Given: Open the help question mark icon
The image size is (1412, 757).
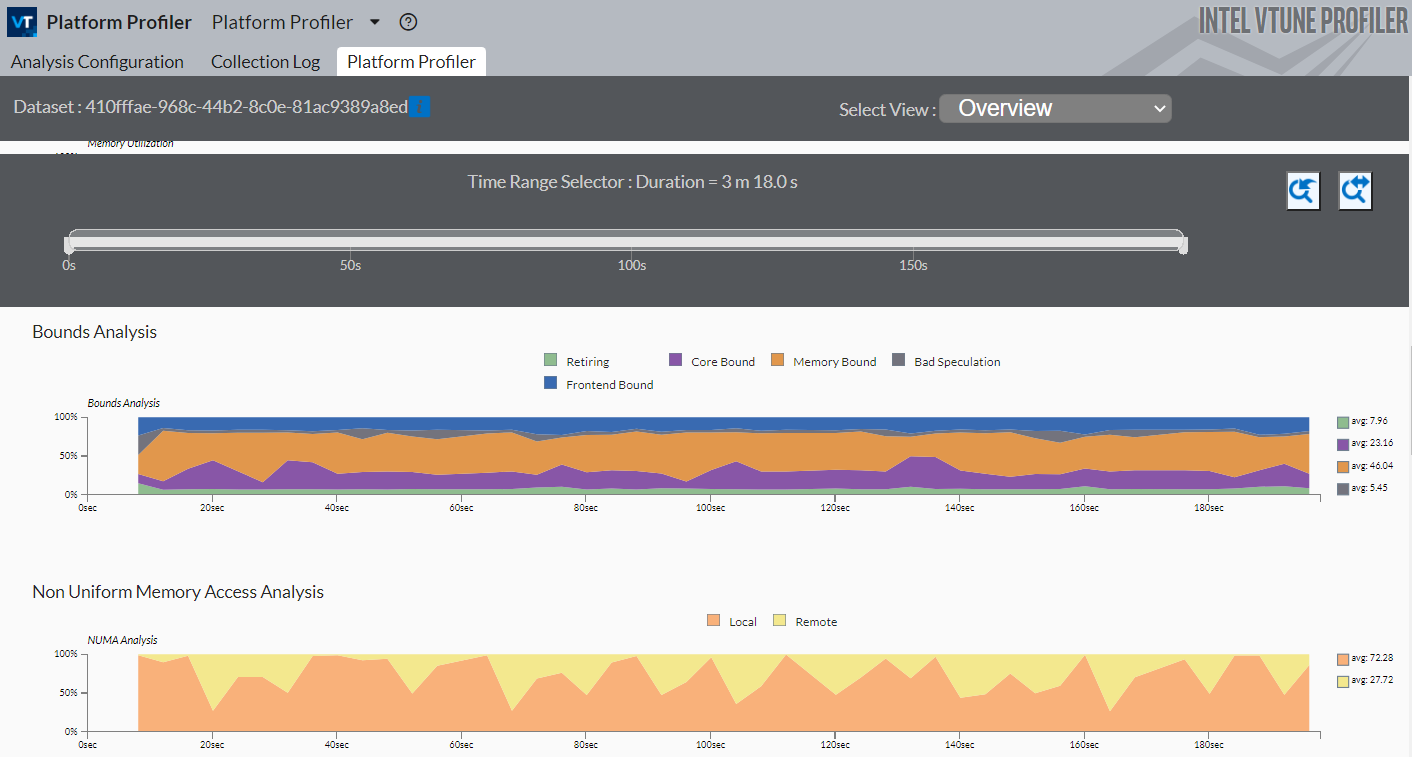Looking at the screenshot, I should tap(408, 22).
